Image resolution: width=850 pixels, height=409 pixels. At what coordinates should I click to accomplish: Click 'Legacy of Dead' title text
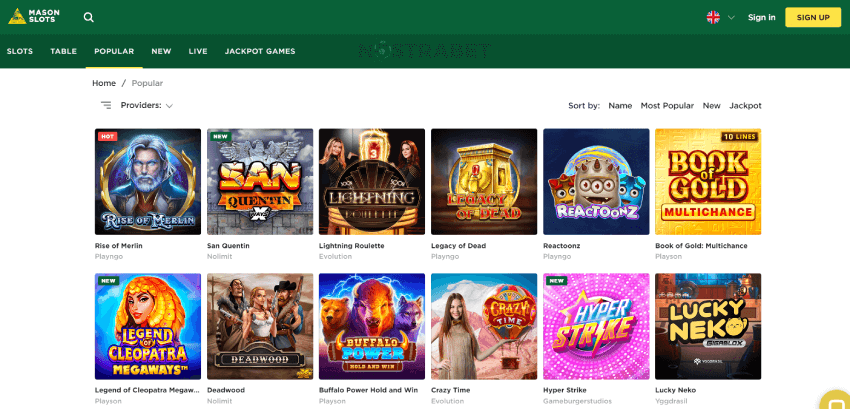(x=458, y=246)
